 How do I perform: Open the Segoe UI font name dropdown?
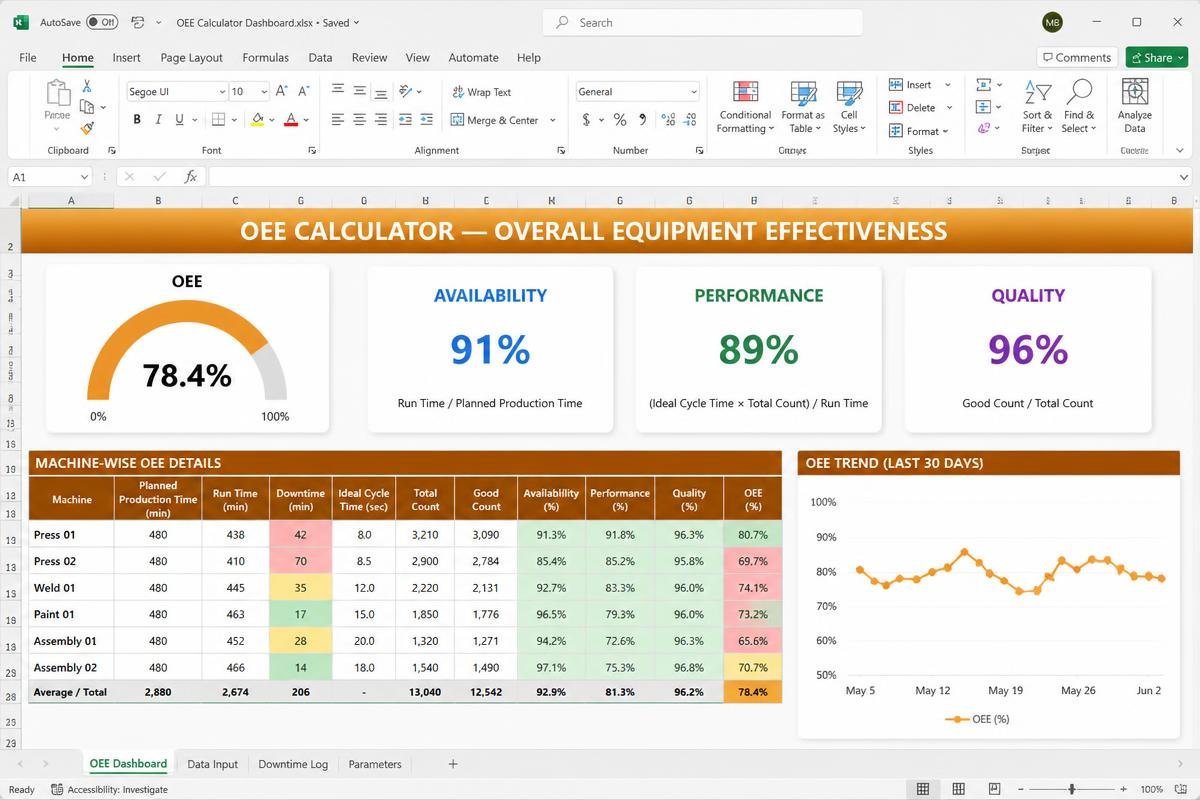click(x=222, y=92)
